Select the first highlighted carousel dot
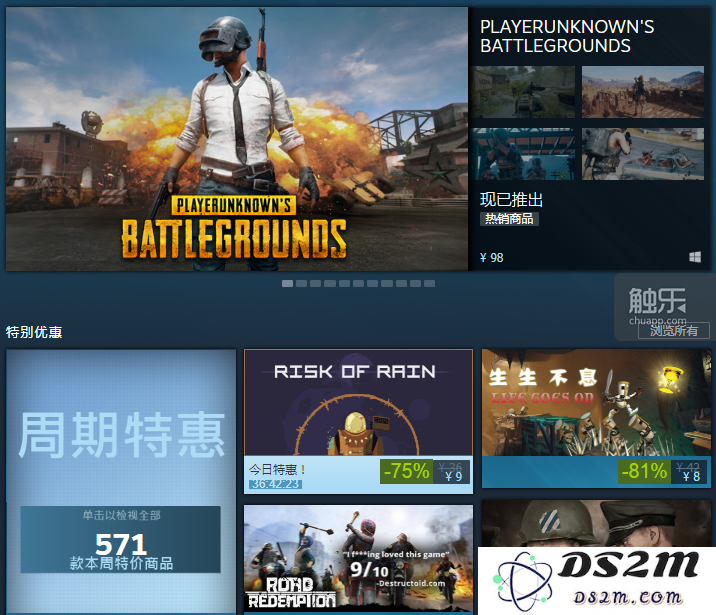The width and height of the screenshot is (716, 615). point(287,284)
